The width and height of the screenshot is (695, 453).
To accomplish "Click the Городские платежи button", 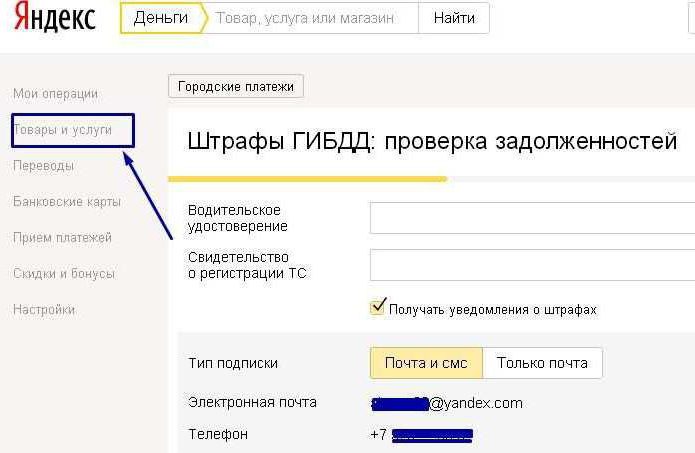I will [x=236, y=87].
